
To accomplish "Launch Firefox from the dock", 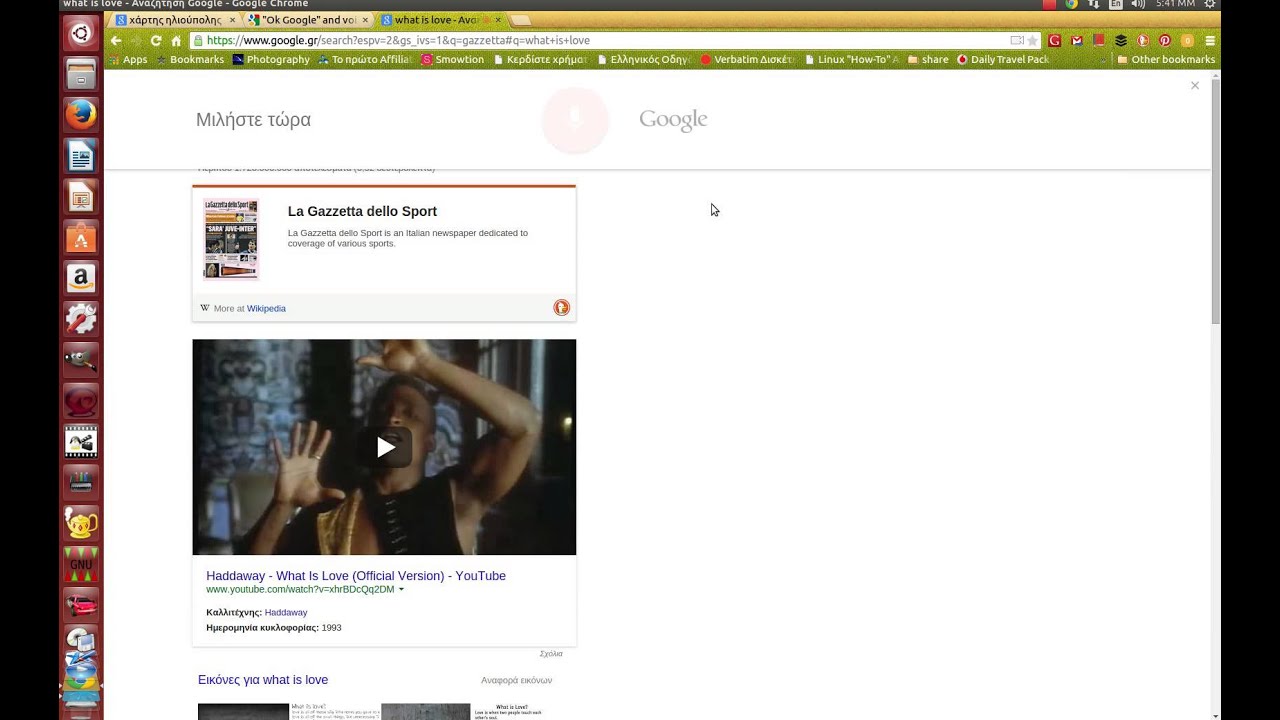I will tap(81, 115).
